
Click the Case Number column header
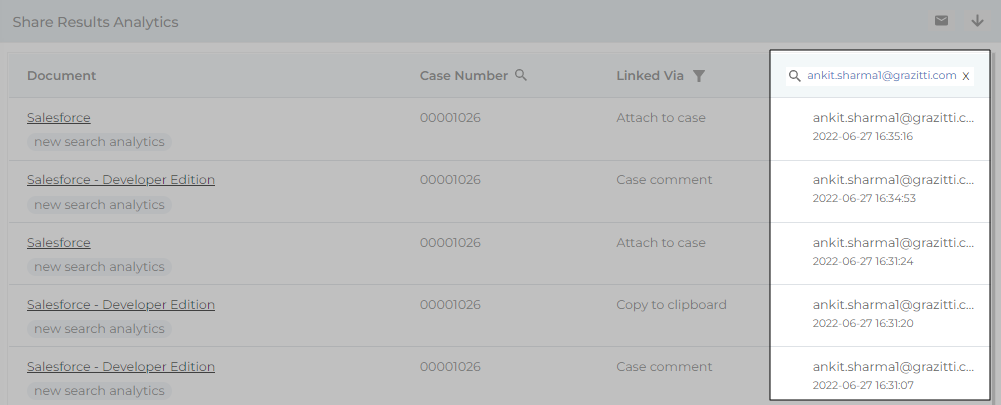[x=464, y=76]
